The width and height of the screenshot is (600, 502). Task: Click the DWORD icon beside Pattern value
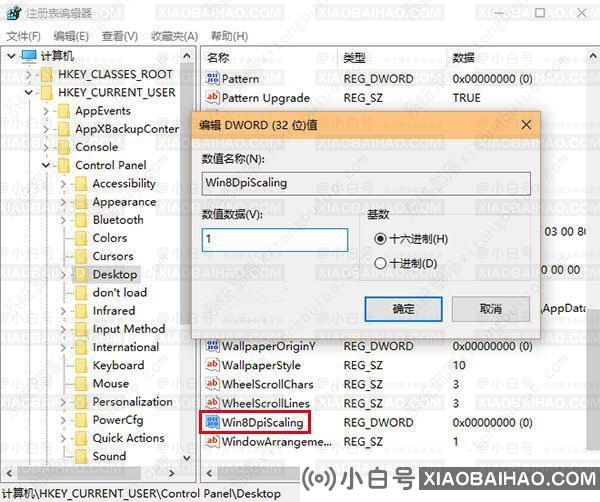[212, 78]
